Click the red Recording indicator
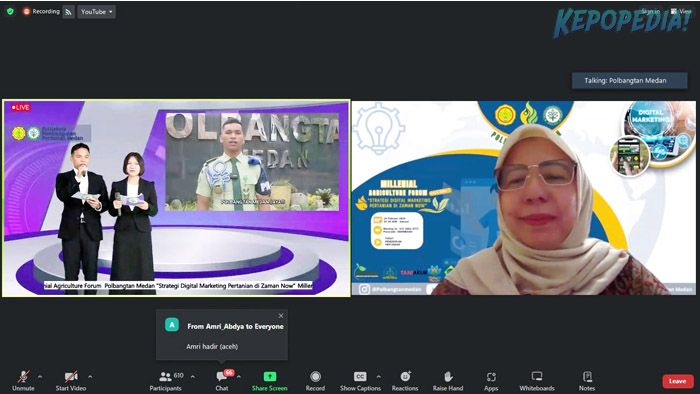The image size is (700, 394). coord(41,12)
